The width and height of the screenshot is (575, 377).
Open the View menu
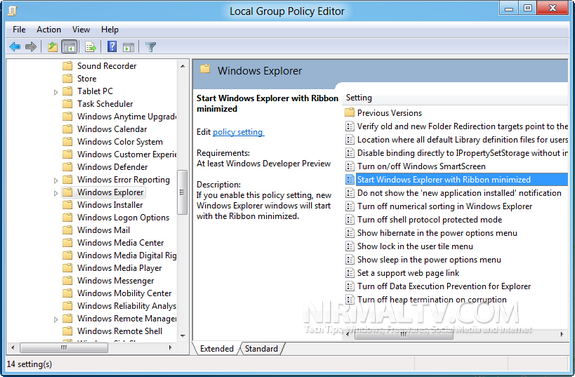coord(81,29)
